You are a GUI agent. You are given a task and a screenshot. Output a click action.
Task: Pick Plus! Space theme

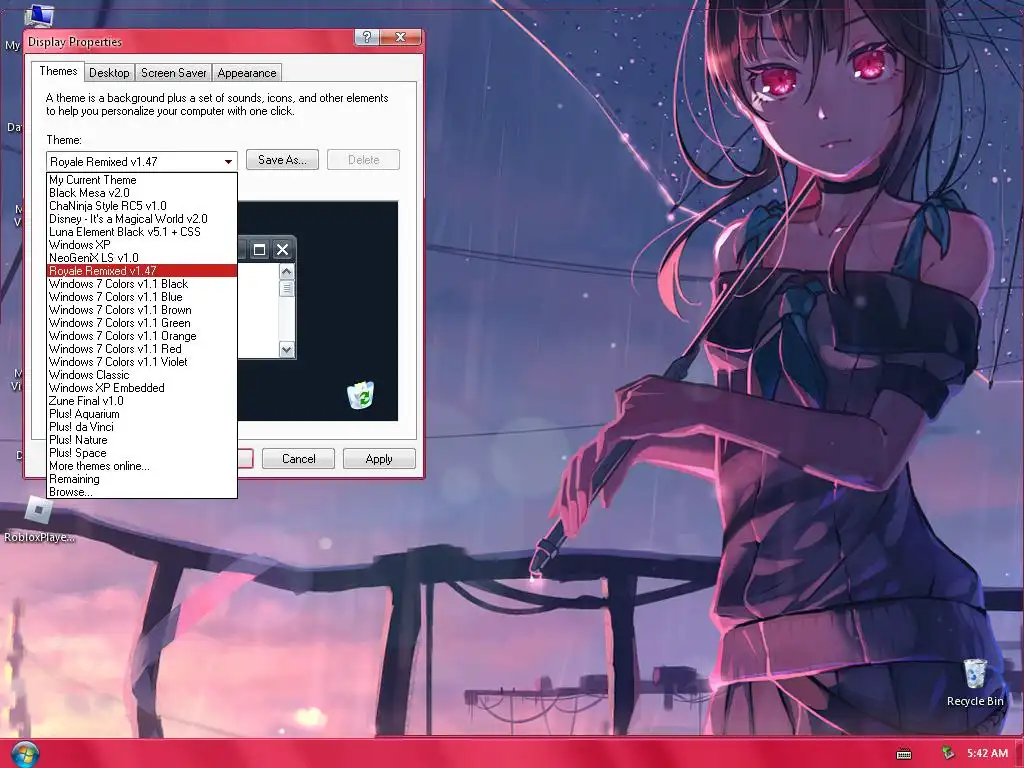coord(142,453)
